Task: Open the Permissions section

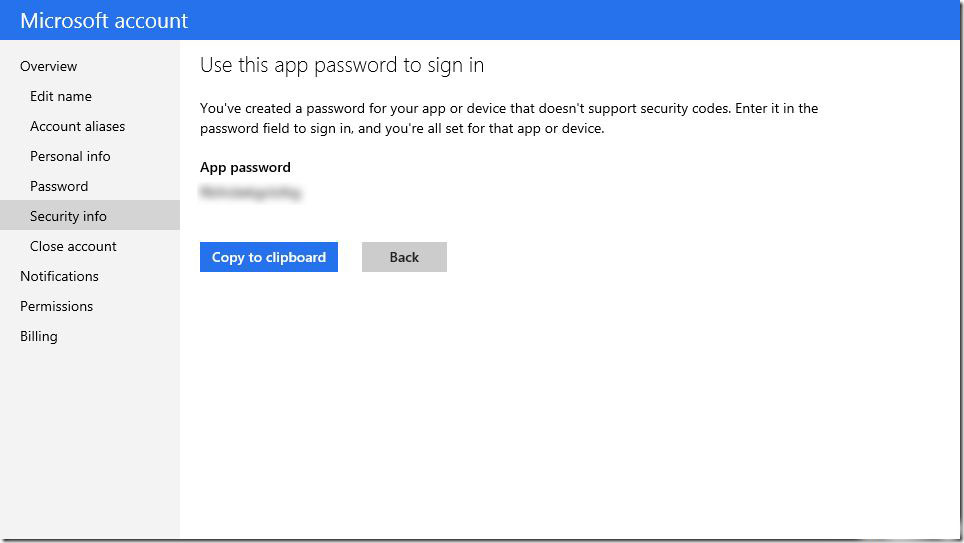Action: pos(56,306)
